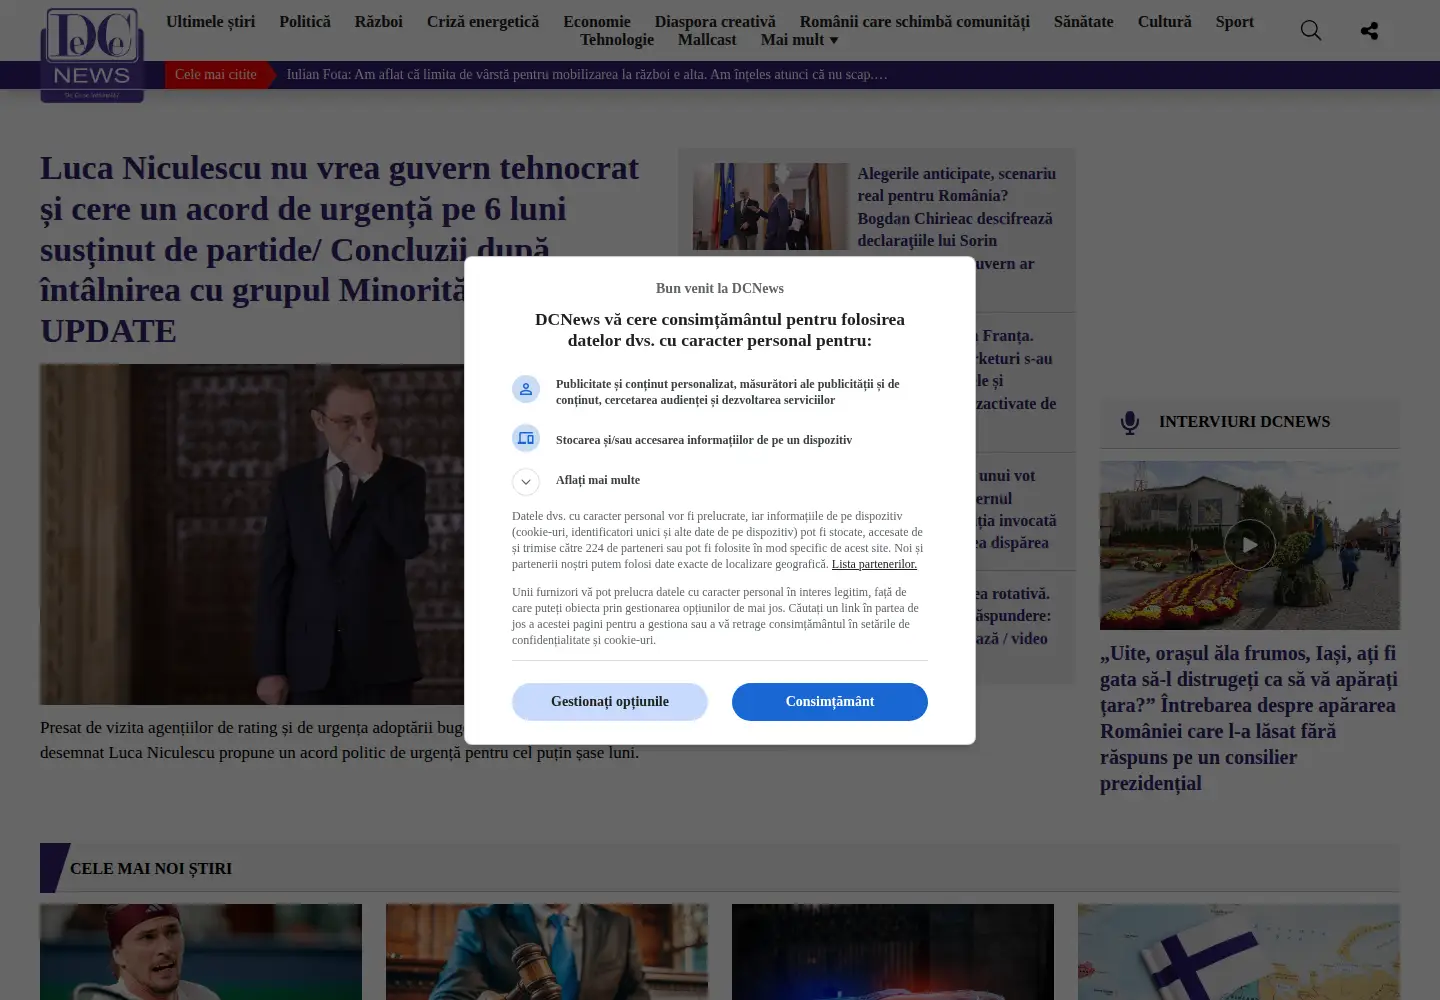Open the tennis player news thumbnail
The height and width of the screenshot is (1000, 1440).
point(201,952)
